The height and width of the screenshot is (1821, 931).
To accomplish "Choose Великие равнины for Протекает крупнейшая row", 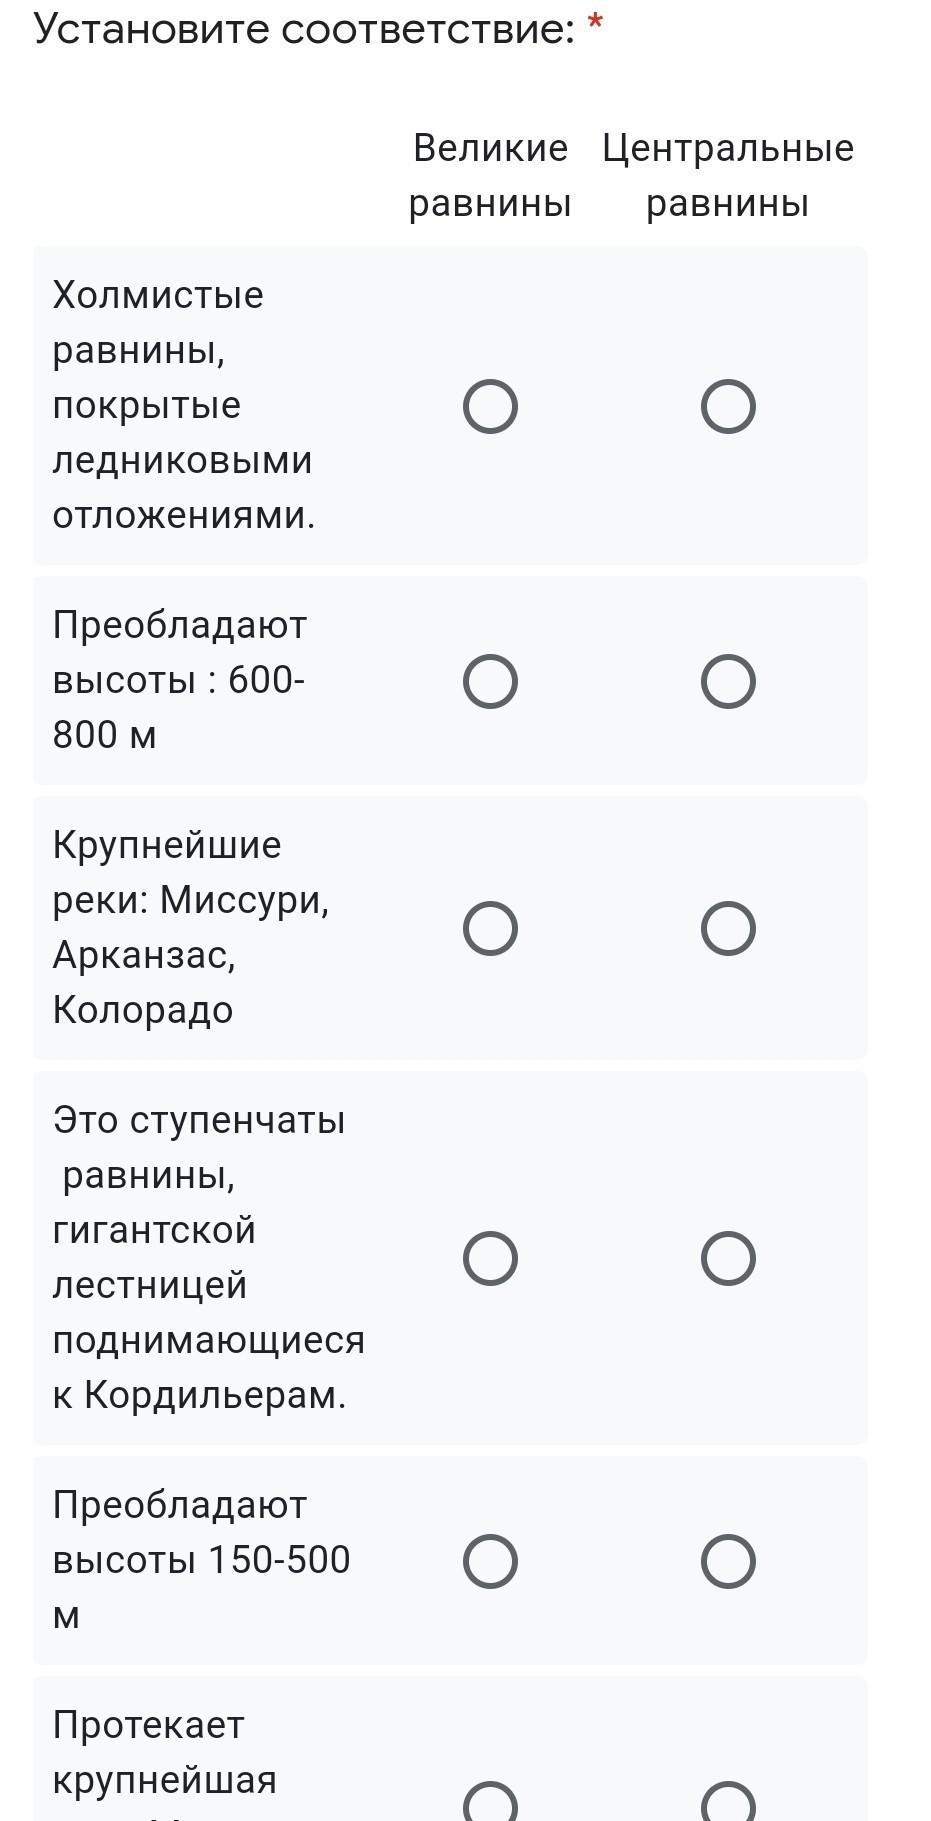I will (x=490, y=1805).
